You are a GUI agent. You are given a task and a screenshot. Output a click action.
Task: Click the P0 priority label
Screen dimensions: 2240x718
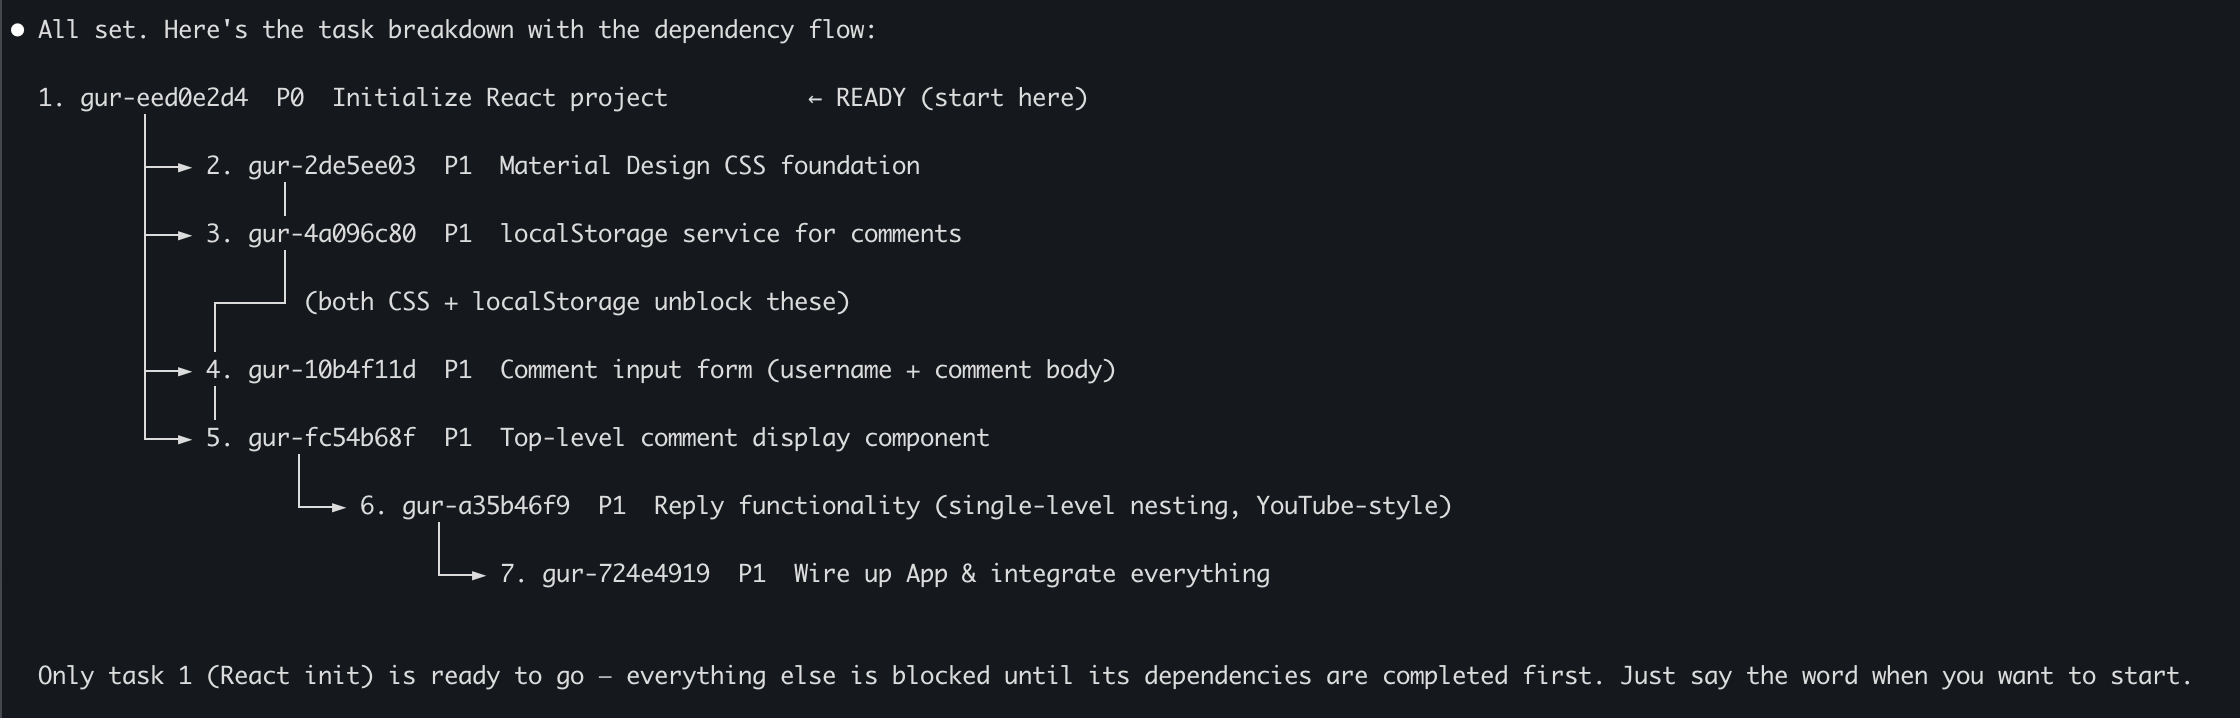290,98
